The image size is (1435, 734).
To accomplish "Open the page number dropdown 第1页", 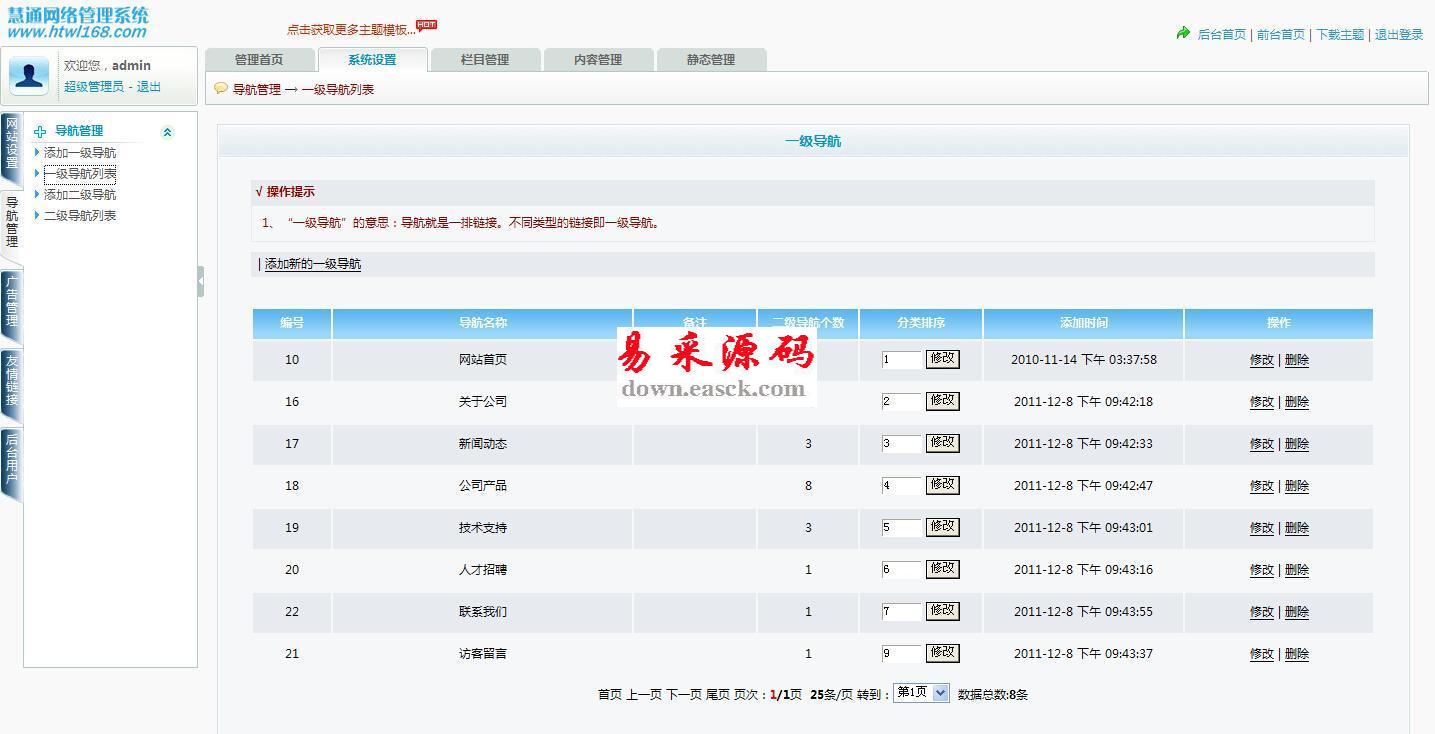I will tap(921, 693).
